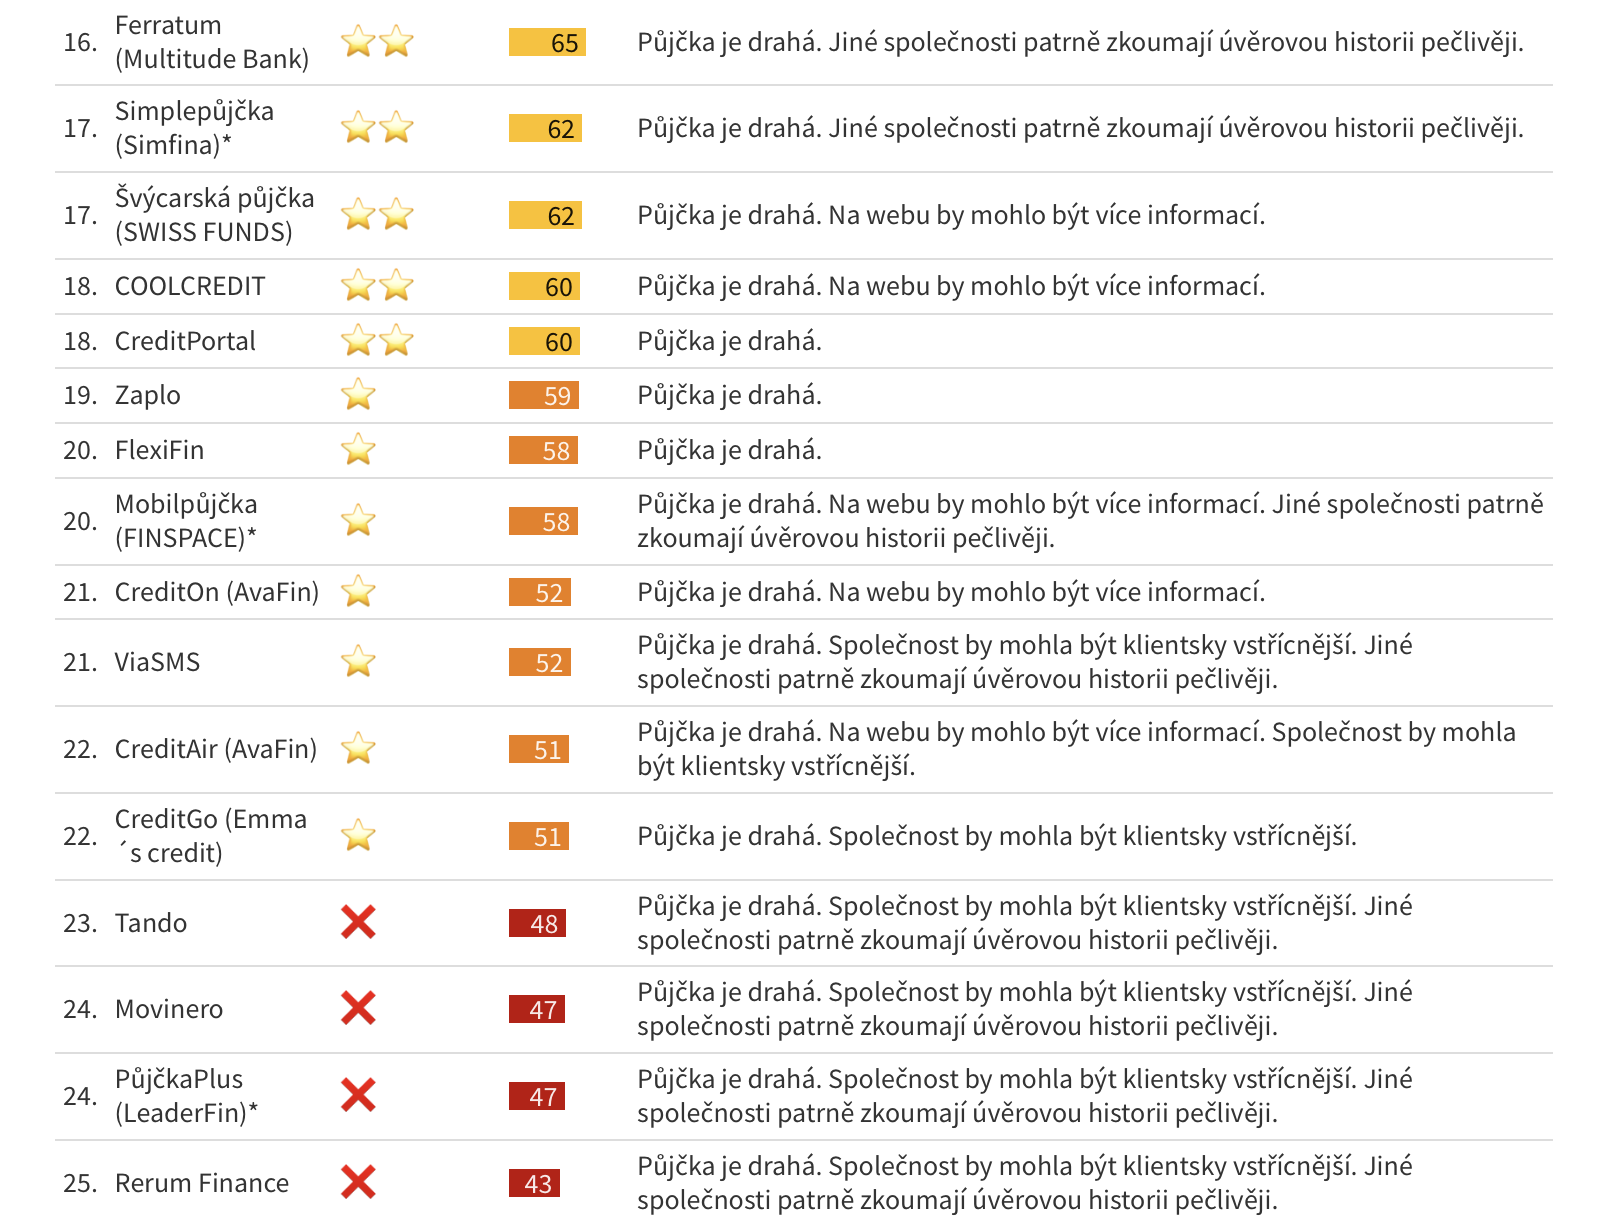Click the single star for ViaSMS
Screen dimensions: 1624x1226
[358, 662]
